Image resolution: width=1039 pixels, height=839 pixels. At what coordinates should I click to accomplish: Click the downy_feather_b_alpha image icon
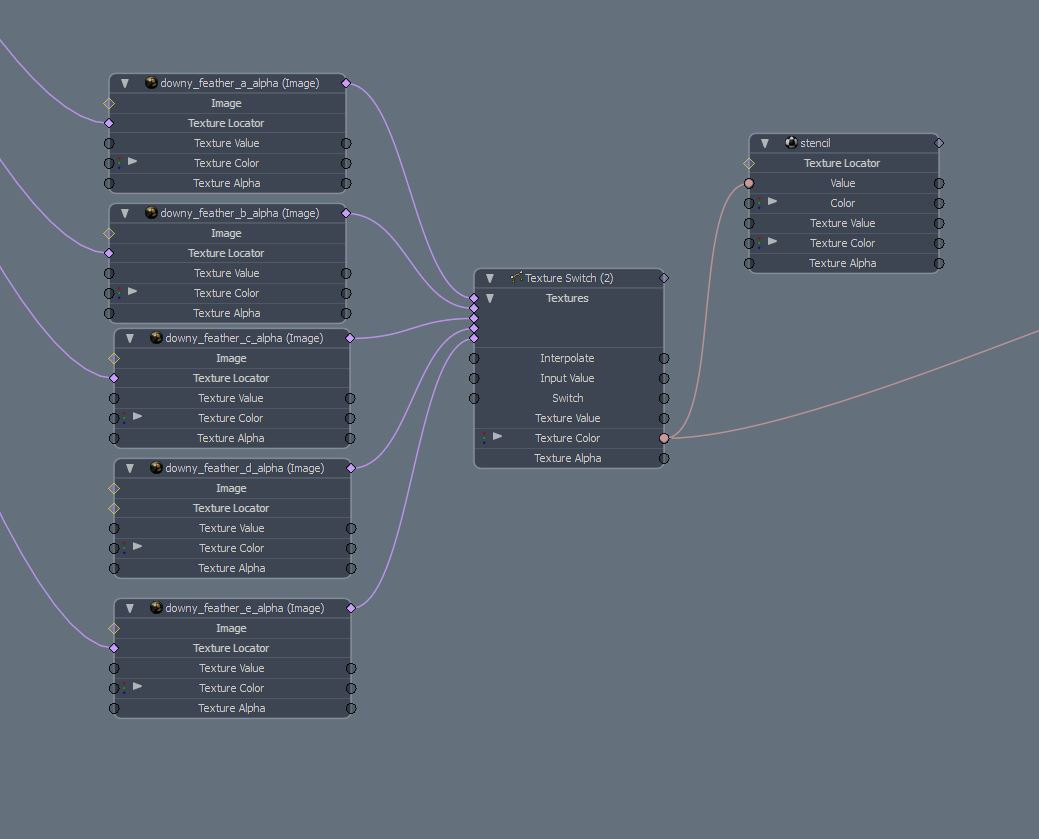(x=151, y=213)
